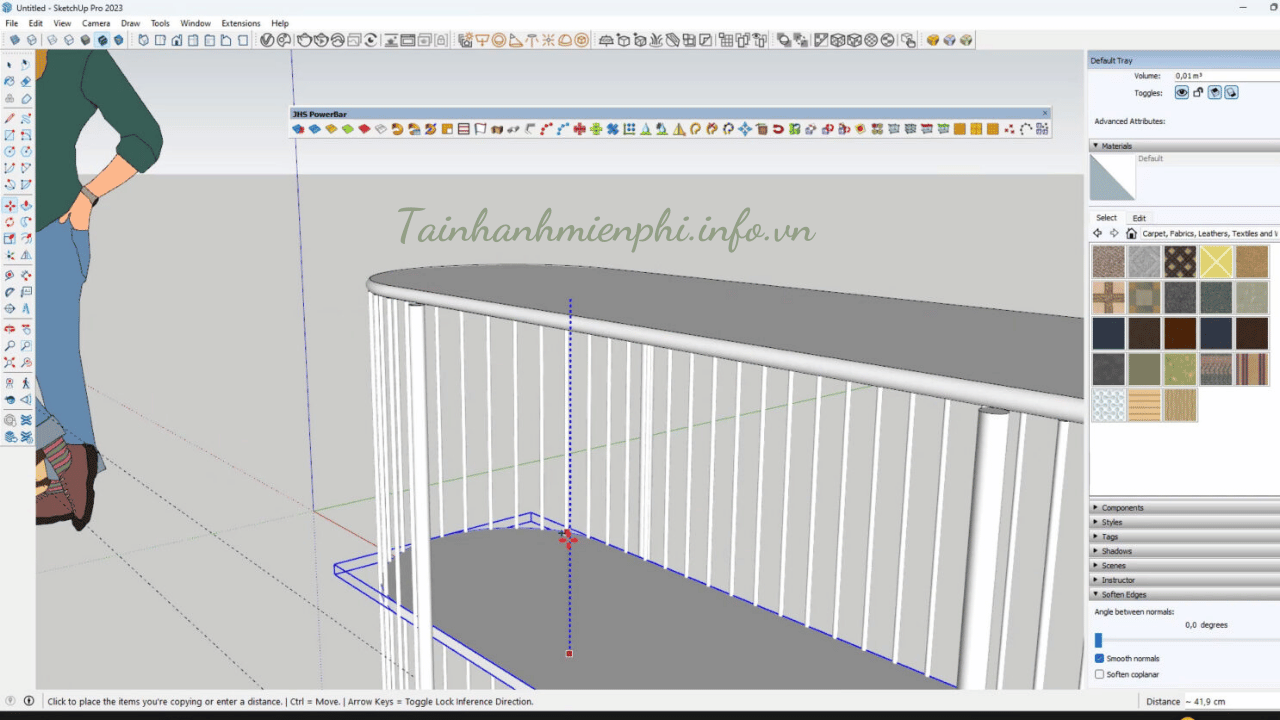
Task: Click the materials home icon
Action: [1131, 233]
